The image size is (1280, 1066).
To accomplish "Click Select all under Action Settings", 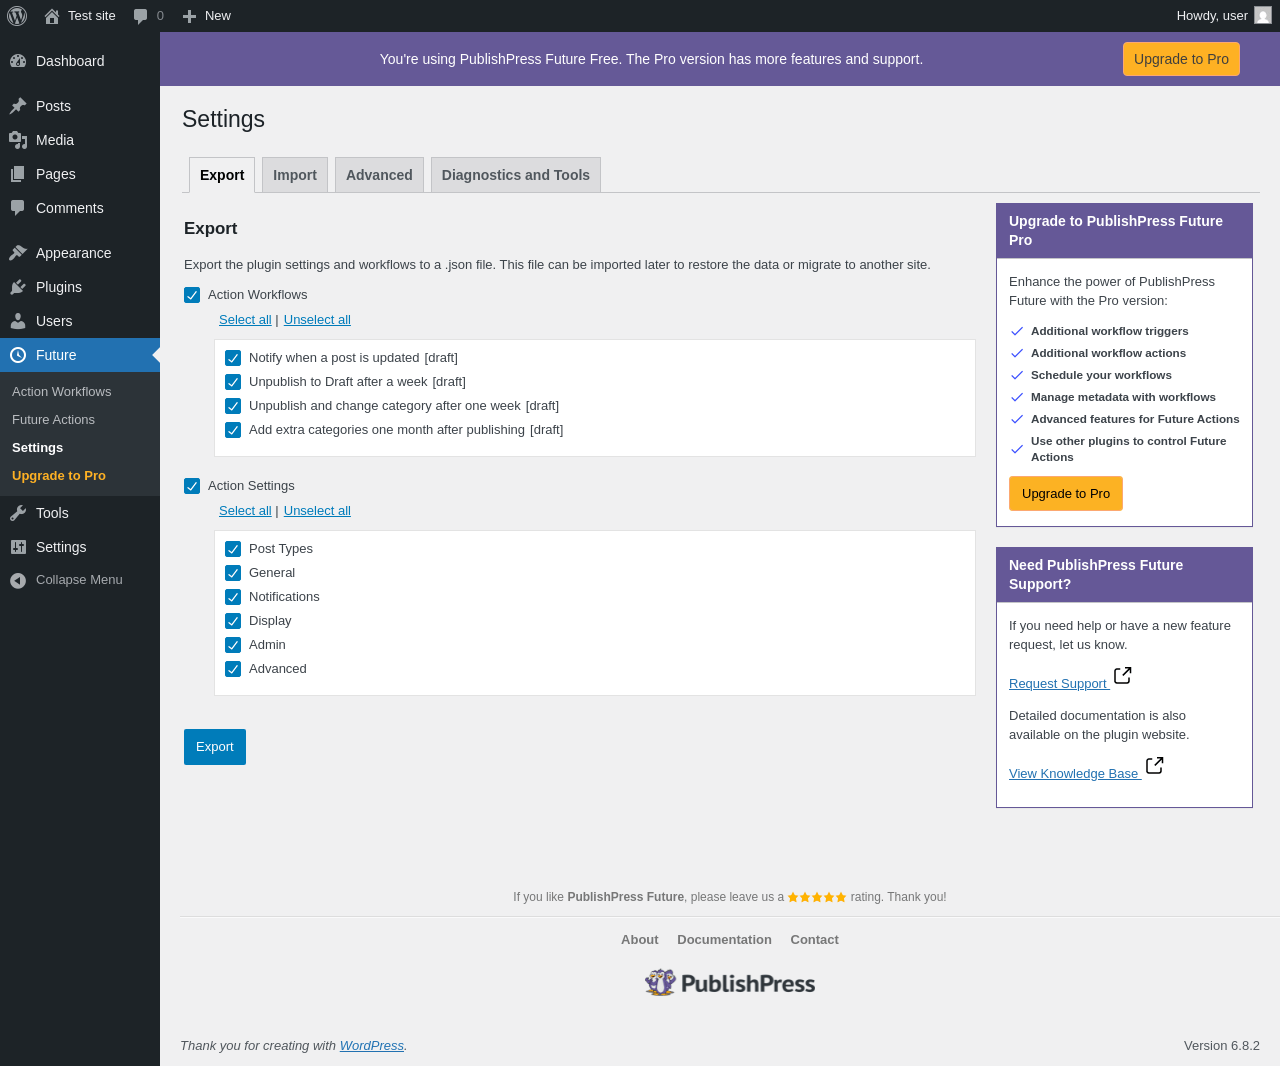I will (245, 511).
